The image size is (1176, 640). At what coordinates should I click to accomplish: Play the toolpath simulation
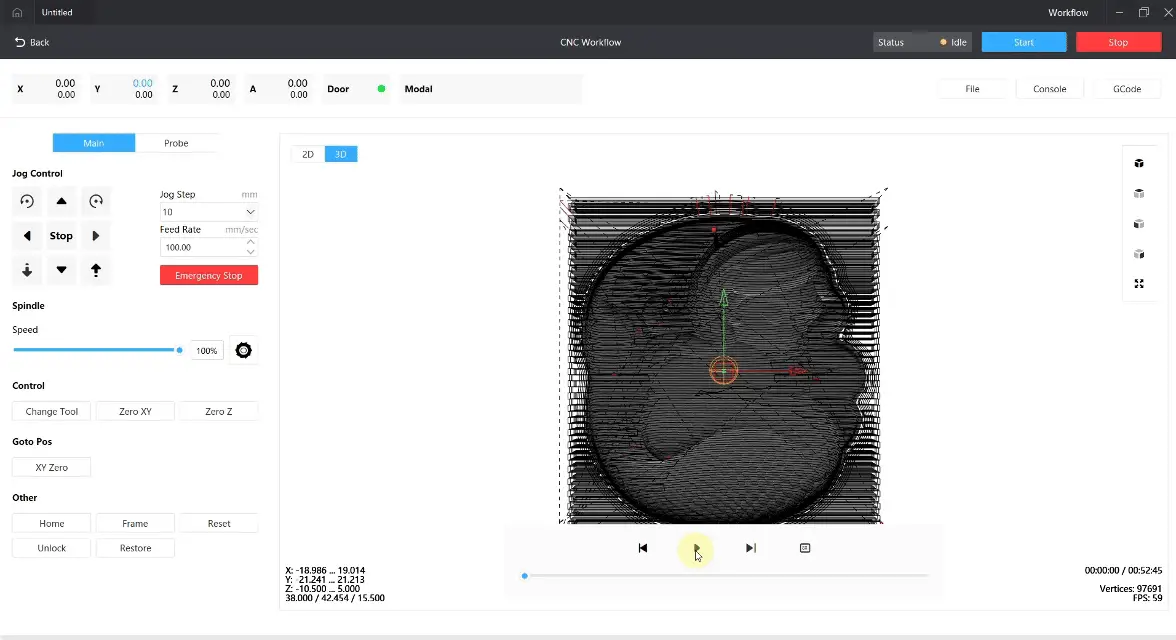[x=696, y=547]
